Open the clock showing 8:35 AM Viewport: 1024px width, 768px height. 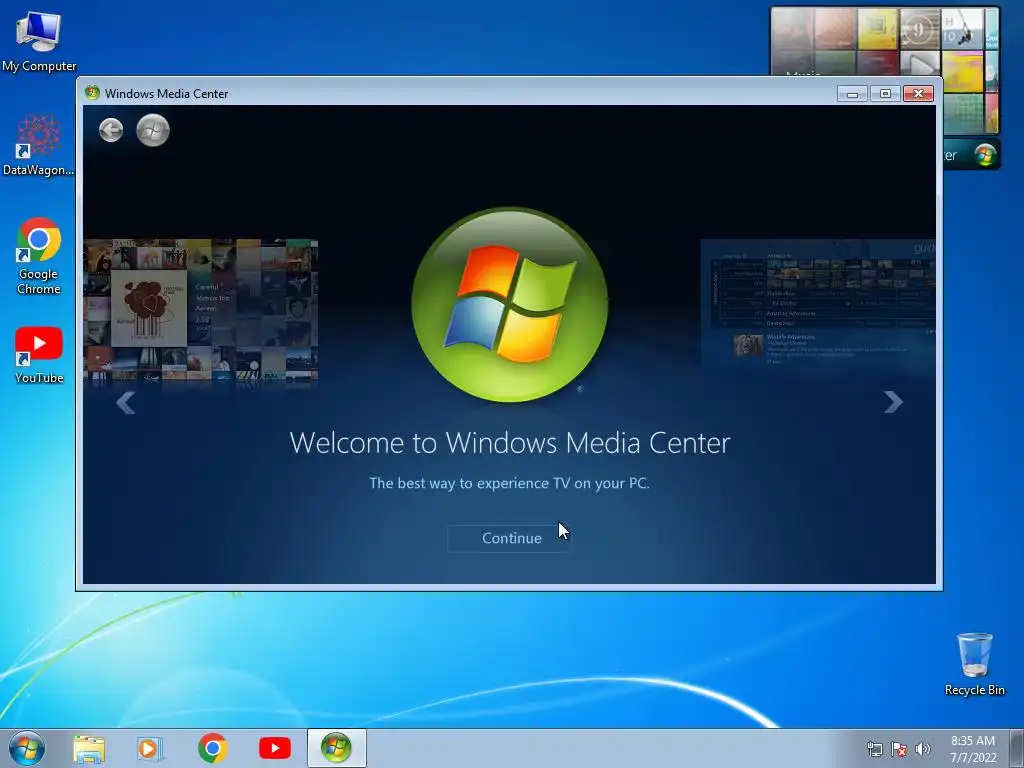tap(973, 748)
